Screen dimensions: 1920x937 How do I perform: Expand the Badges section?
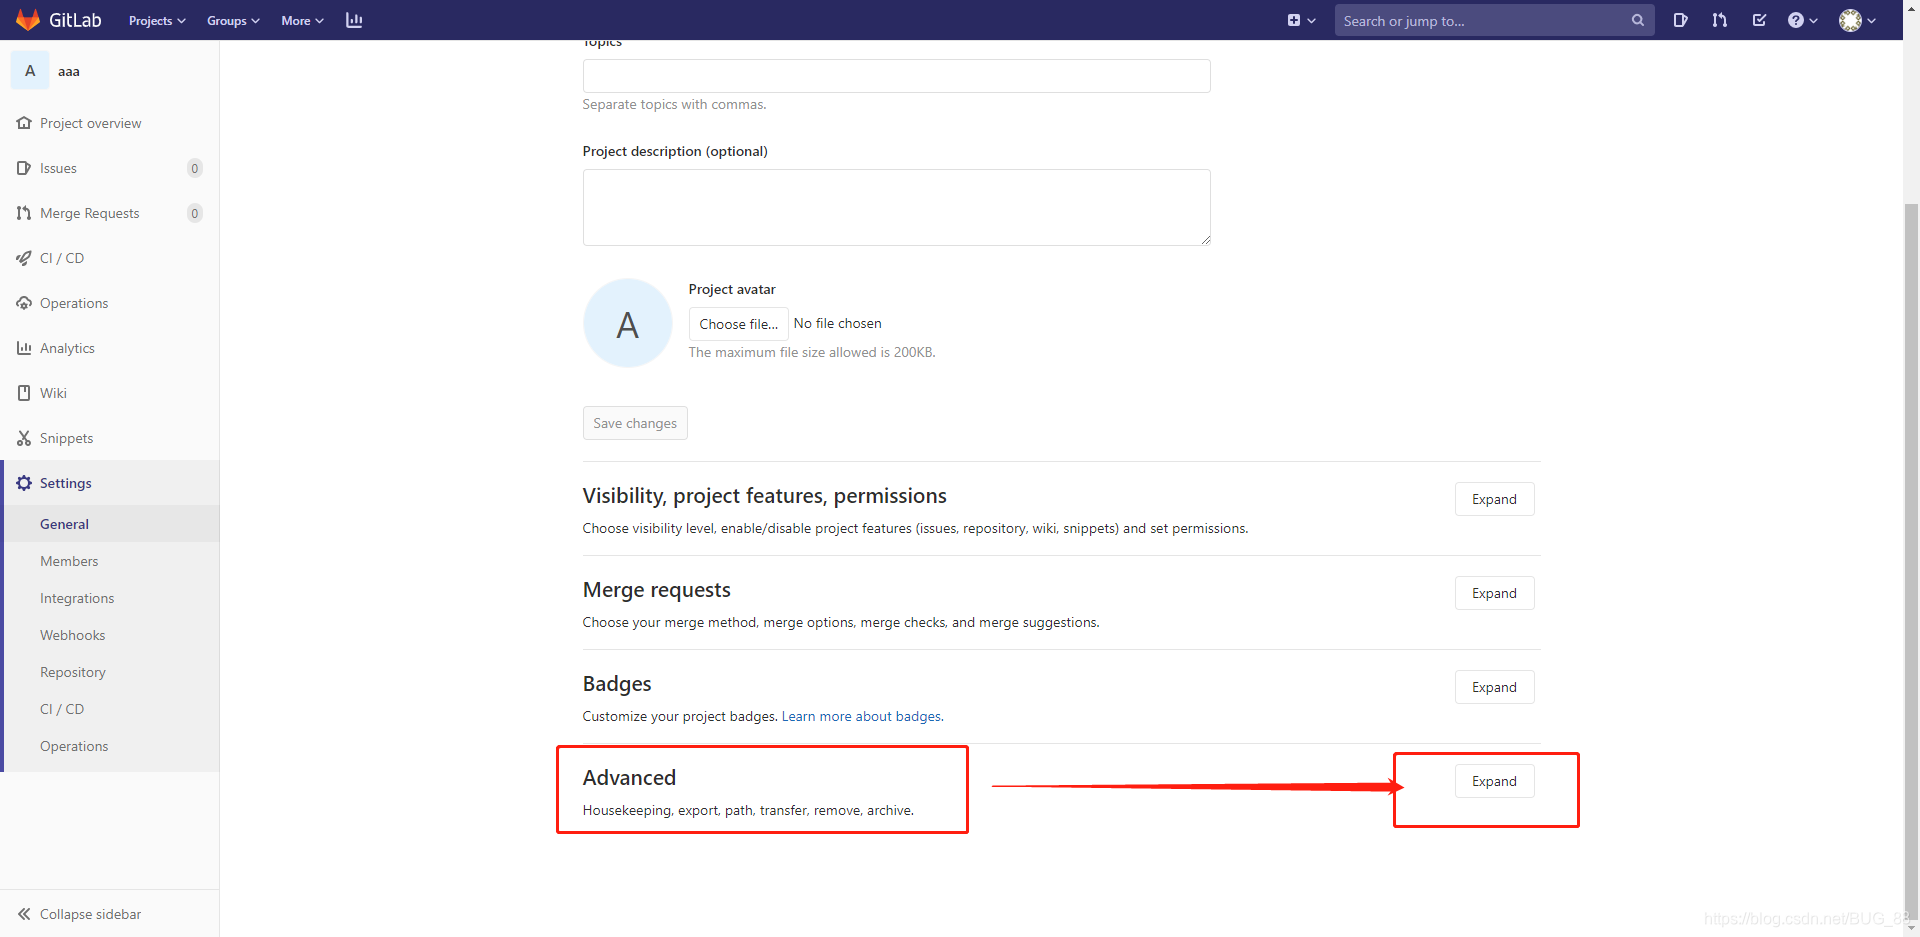[1494, 687]
